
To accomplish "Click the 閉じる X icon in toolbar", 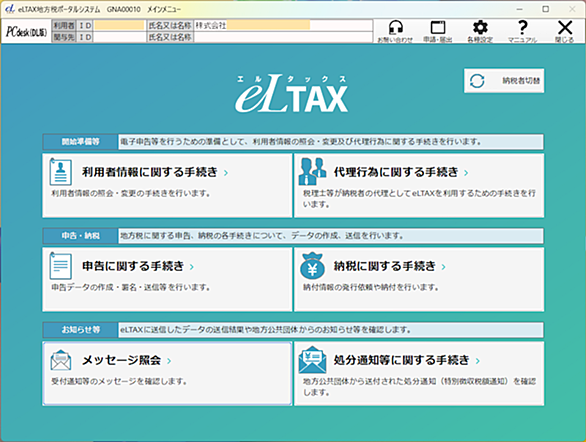I will click(x=565, y=28).
